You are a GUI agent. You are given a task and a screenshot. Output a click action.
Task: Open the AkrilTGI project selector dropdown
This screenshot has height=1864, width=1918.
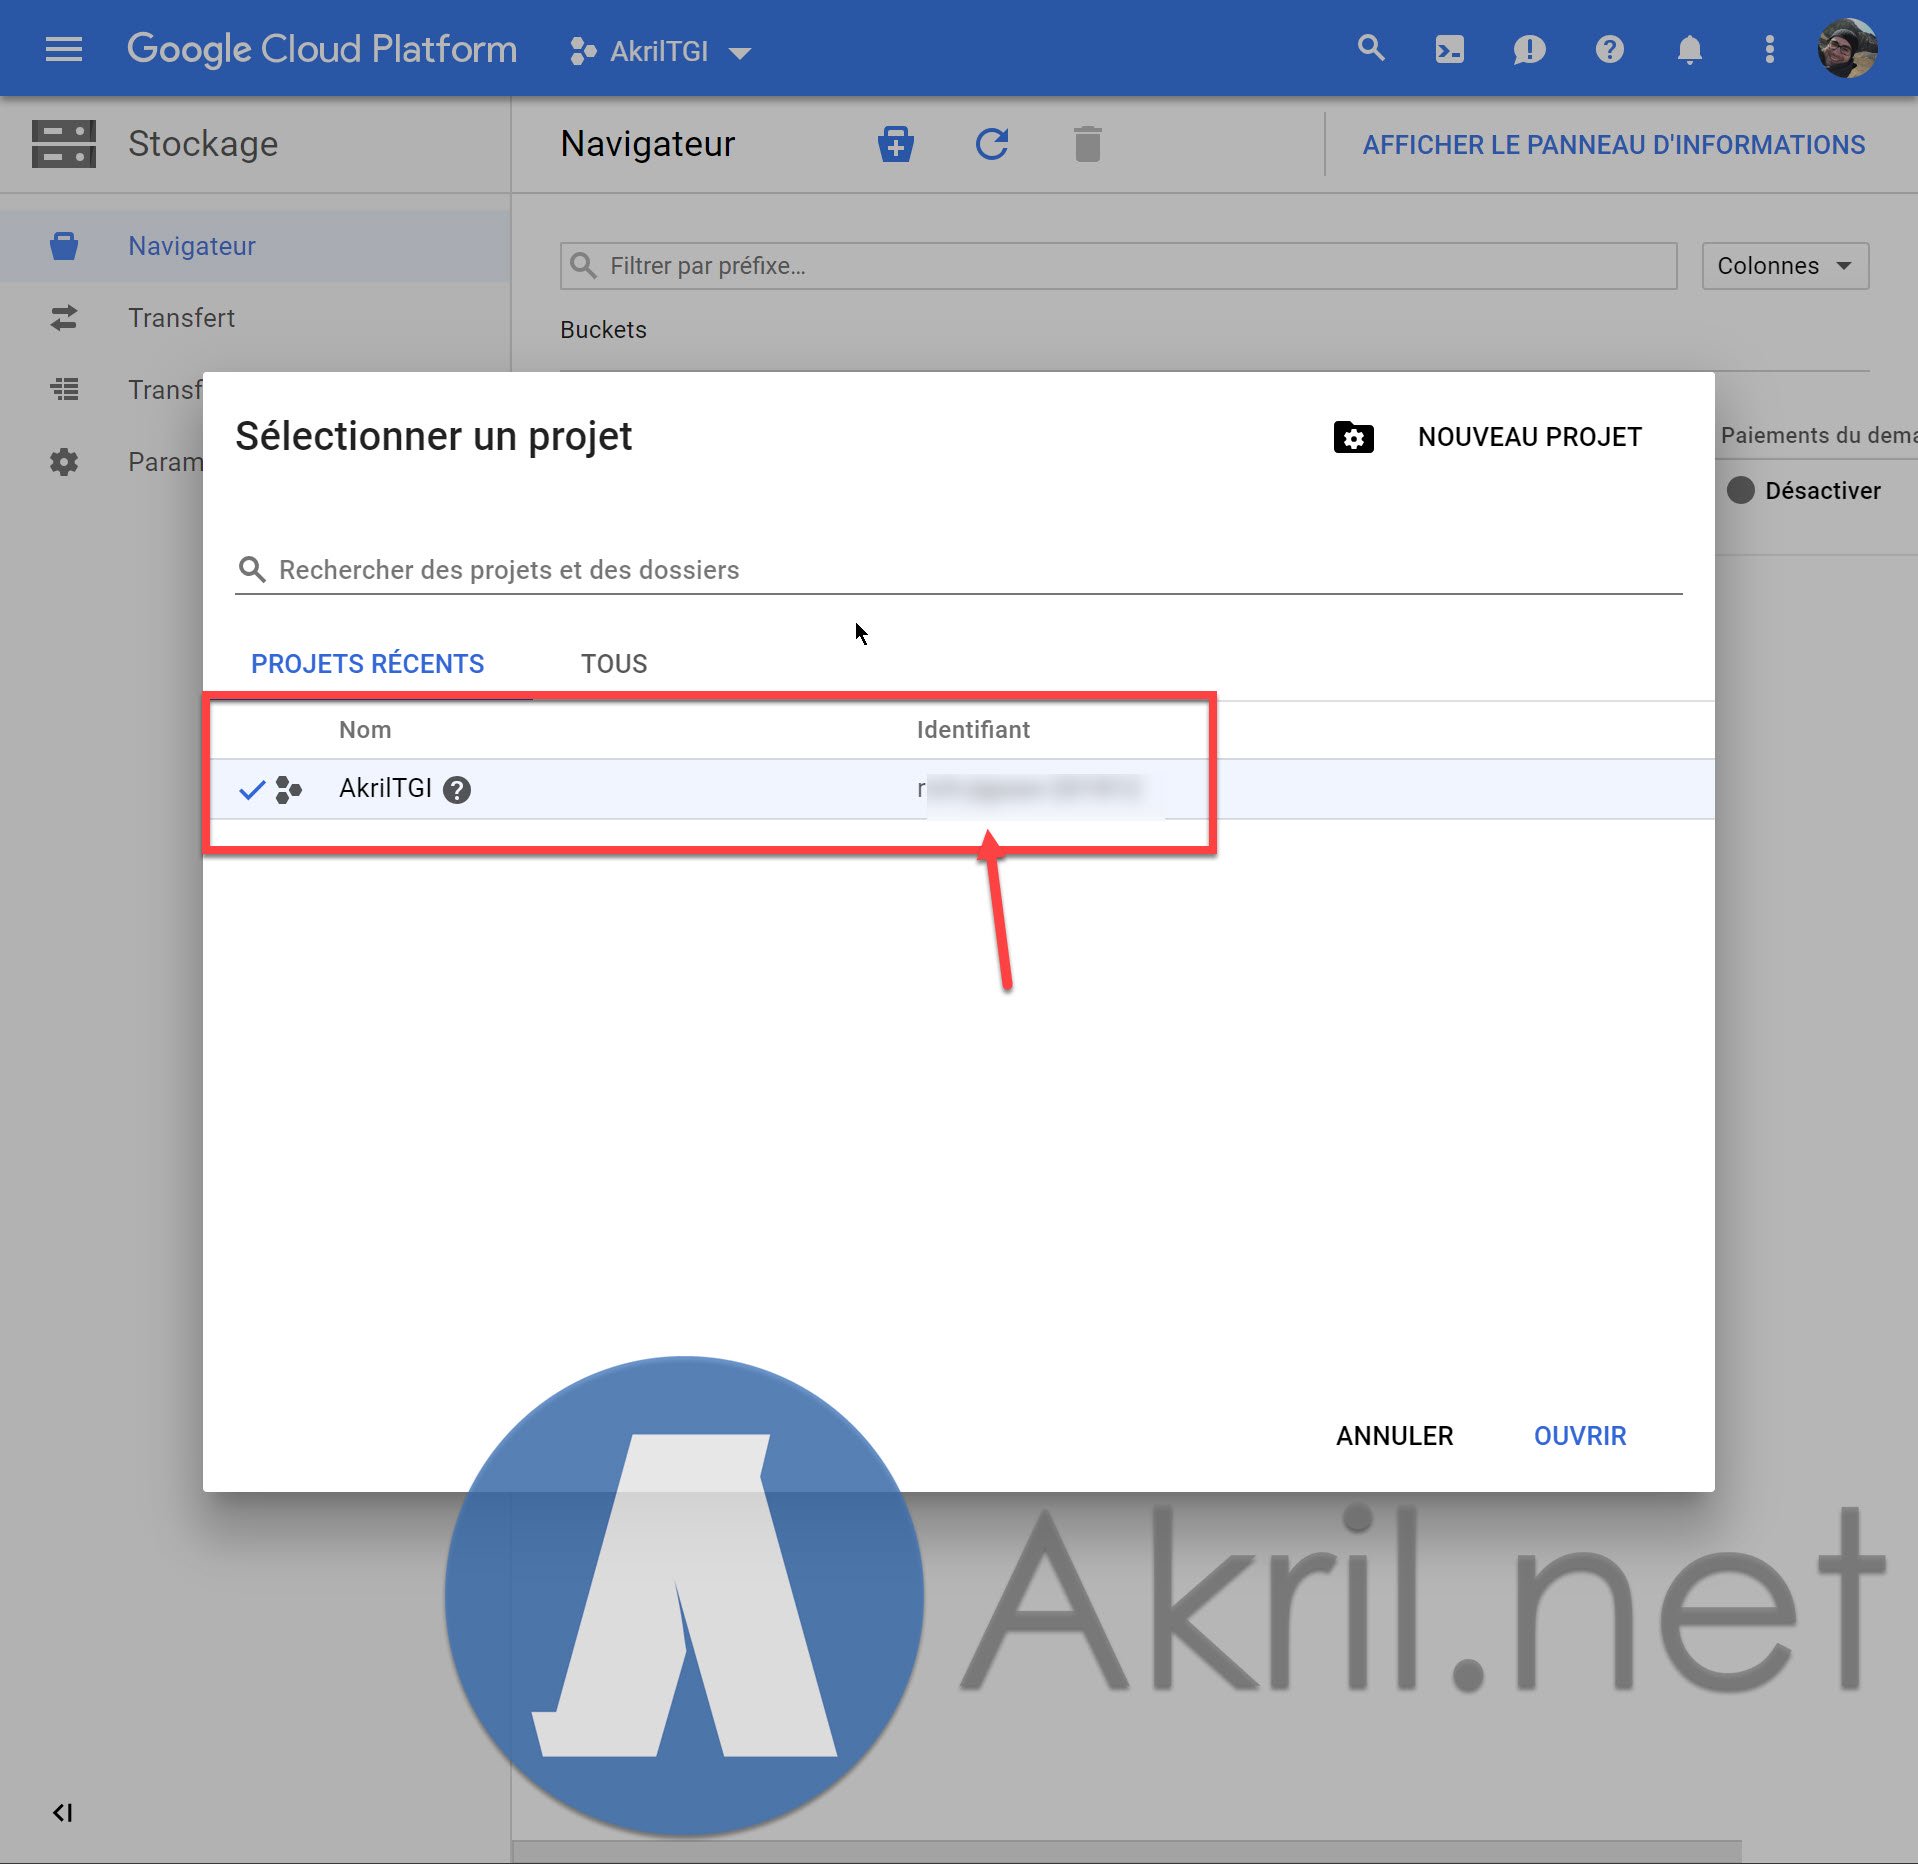660,51
